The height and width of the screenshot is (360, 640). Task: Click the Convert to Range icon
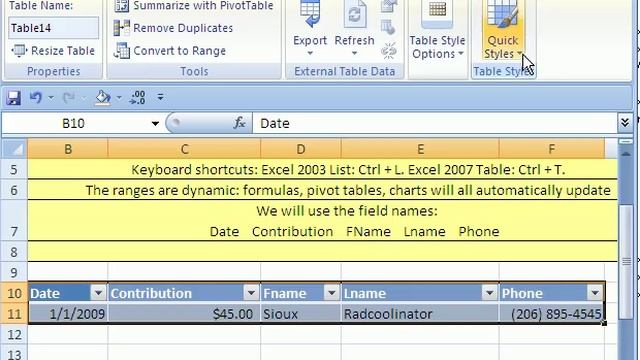point(122,51)
